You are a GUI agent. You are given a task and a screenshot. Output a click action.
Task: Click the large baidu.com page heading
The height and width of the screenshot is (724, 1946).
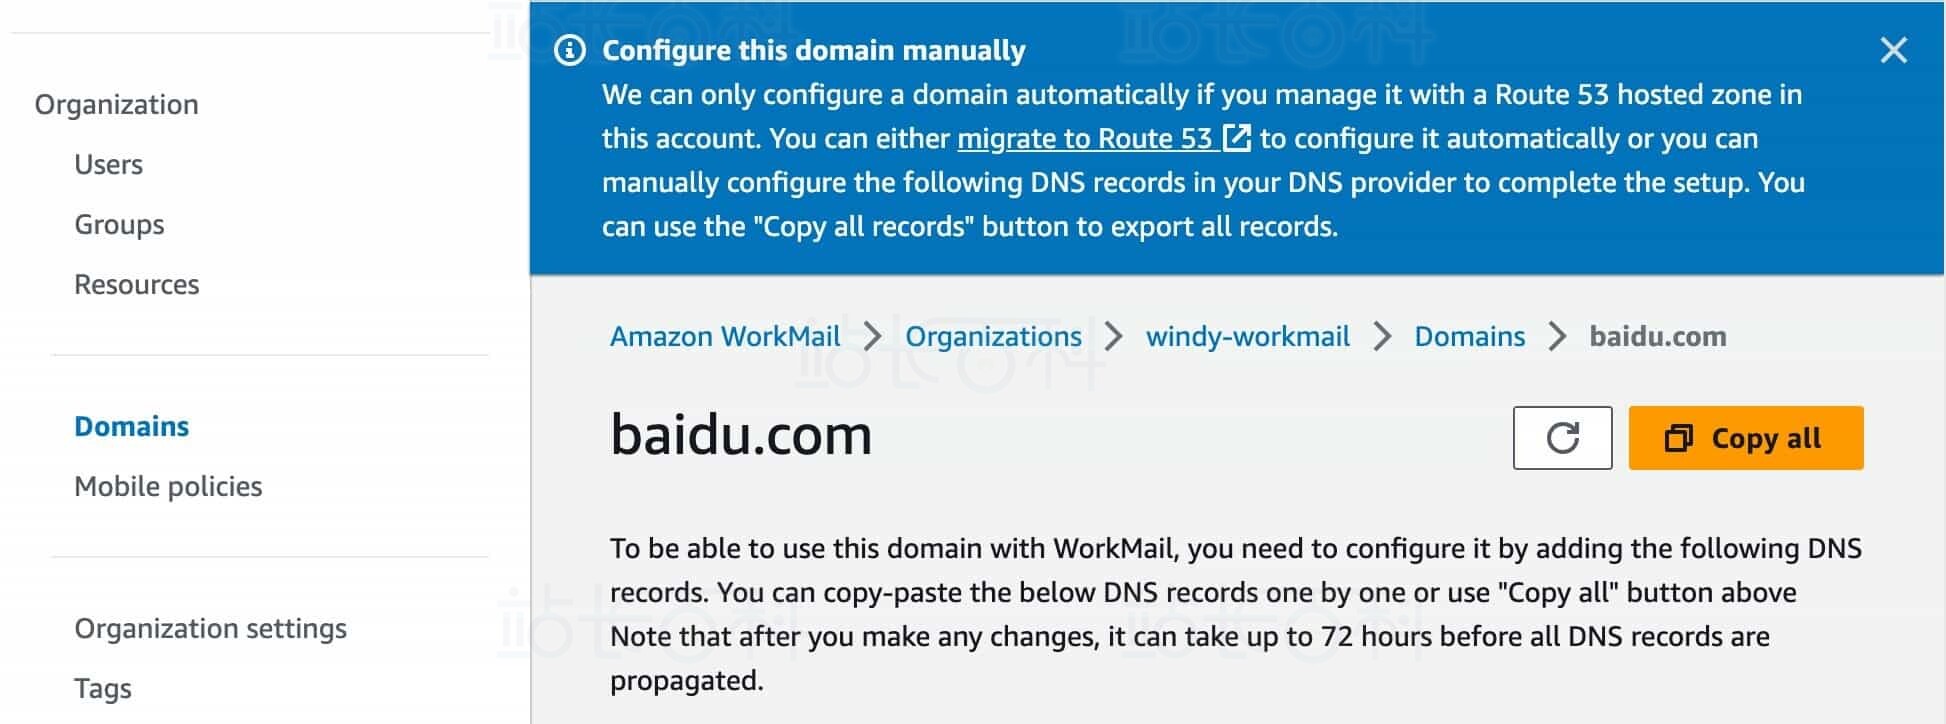pyautogui.click(x=741, y=436)
